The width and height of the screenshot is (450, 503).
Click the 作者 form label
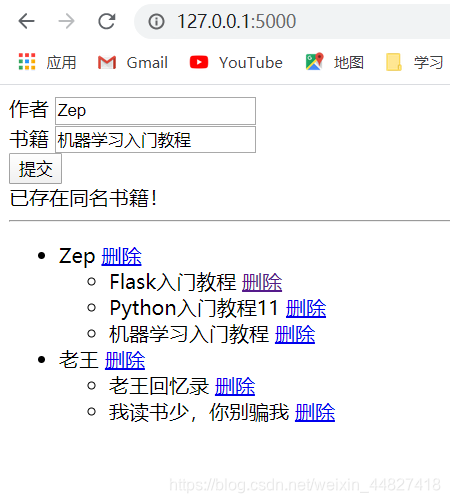point(29,109)
